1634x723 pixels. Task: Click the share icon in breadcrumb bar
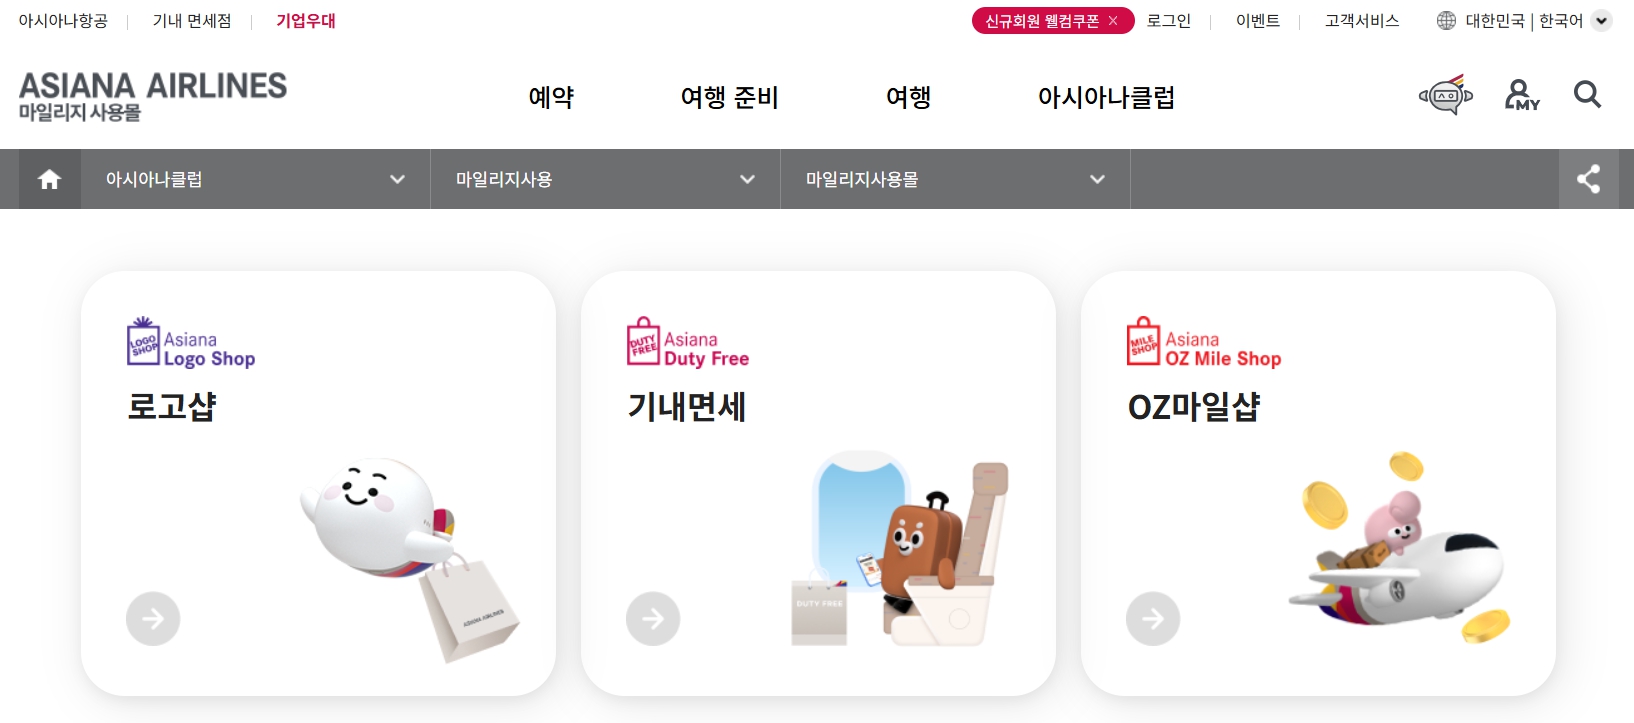(1589, 179)
